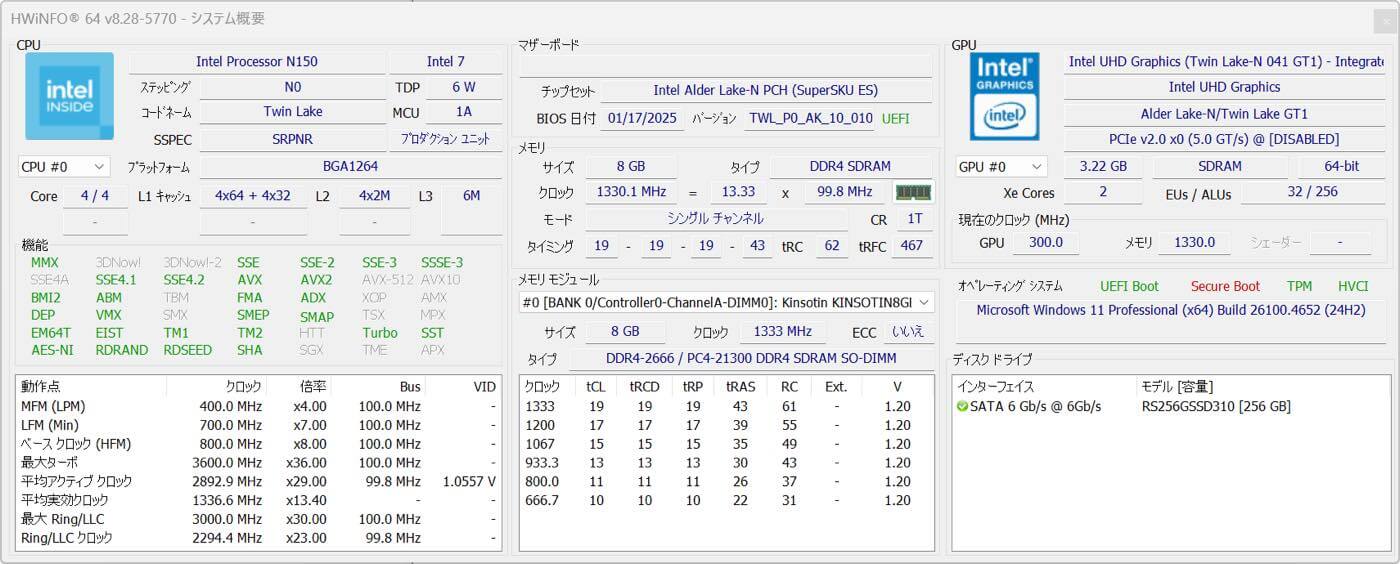Click the PCIe v2.0 x0 DISABLED field
Viewport: 1400px width, 564px height.
[x=1225, y=140]
